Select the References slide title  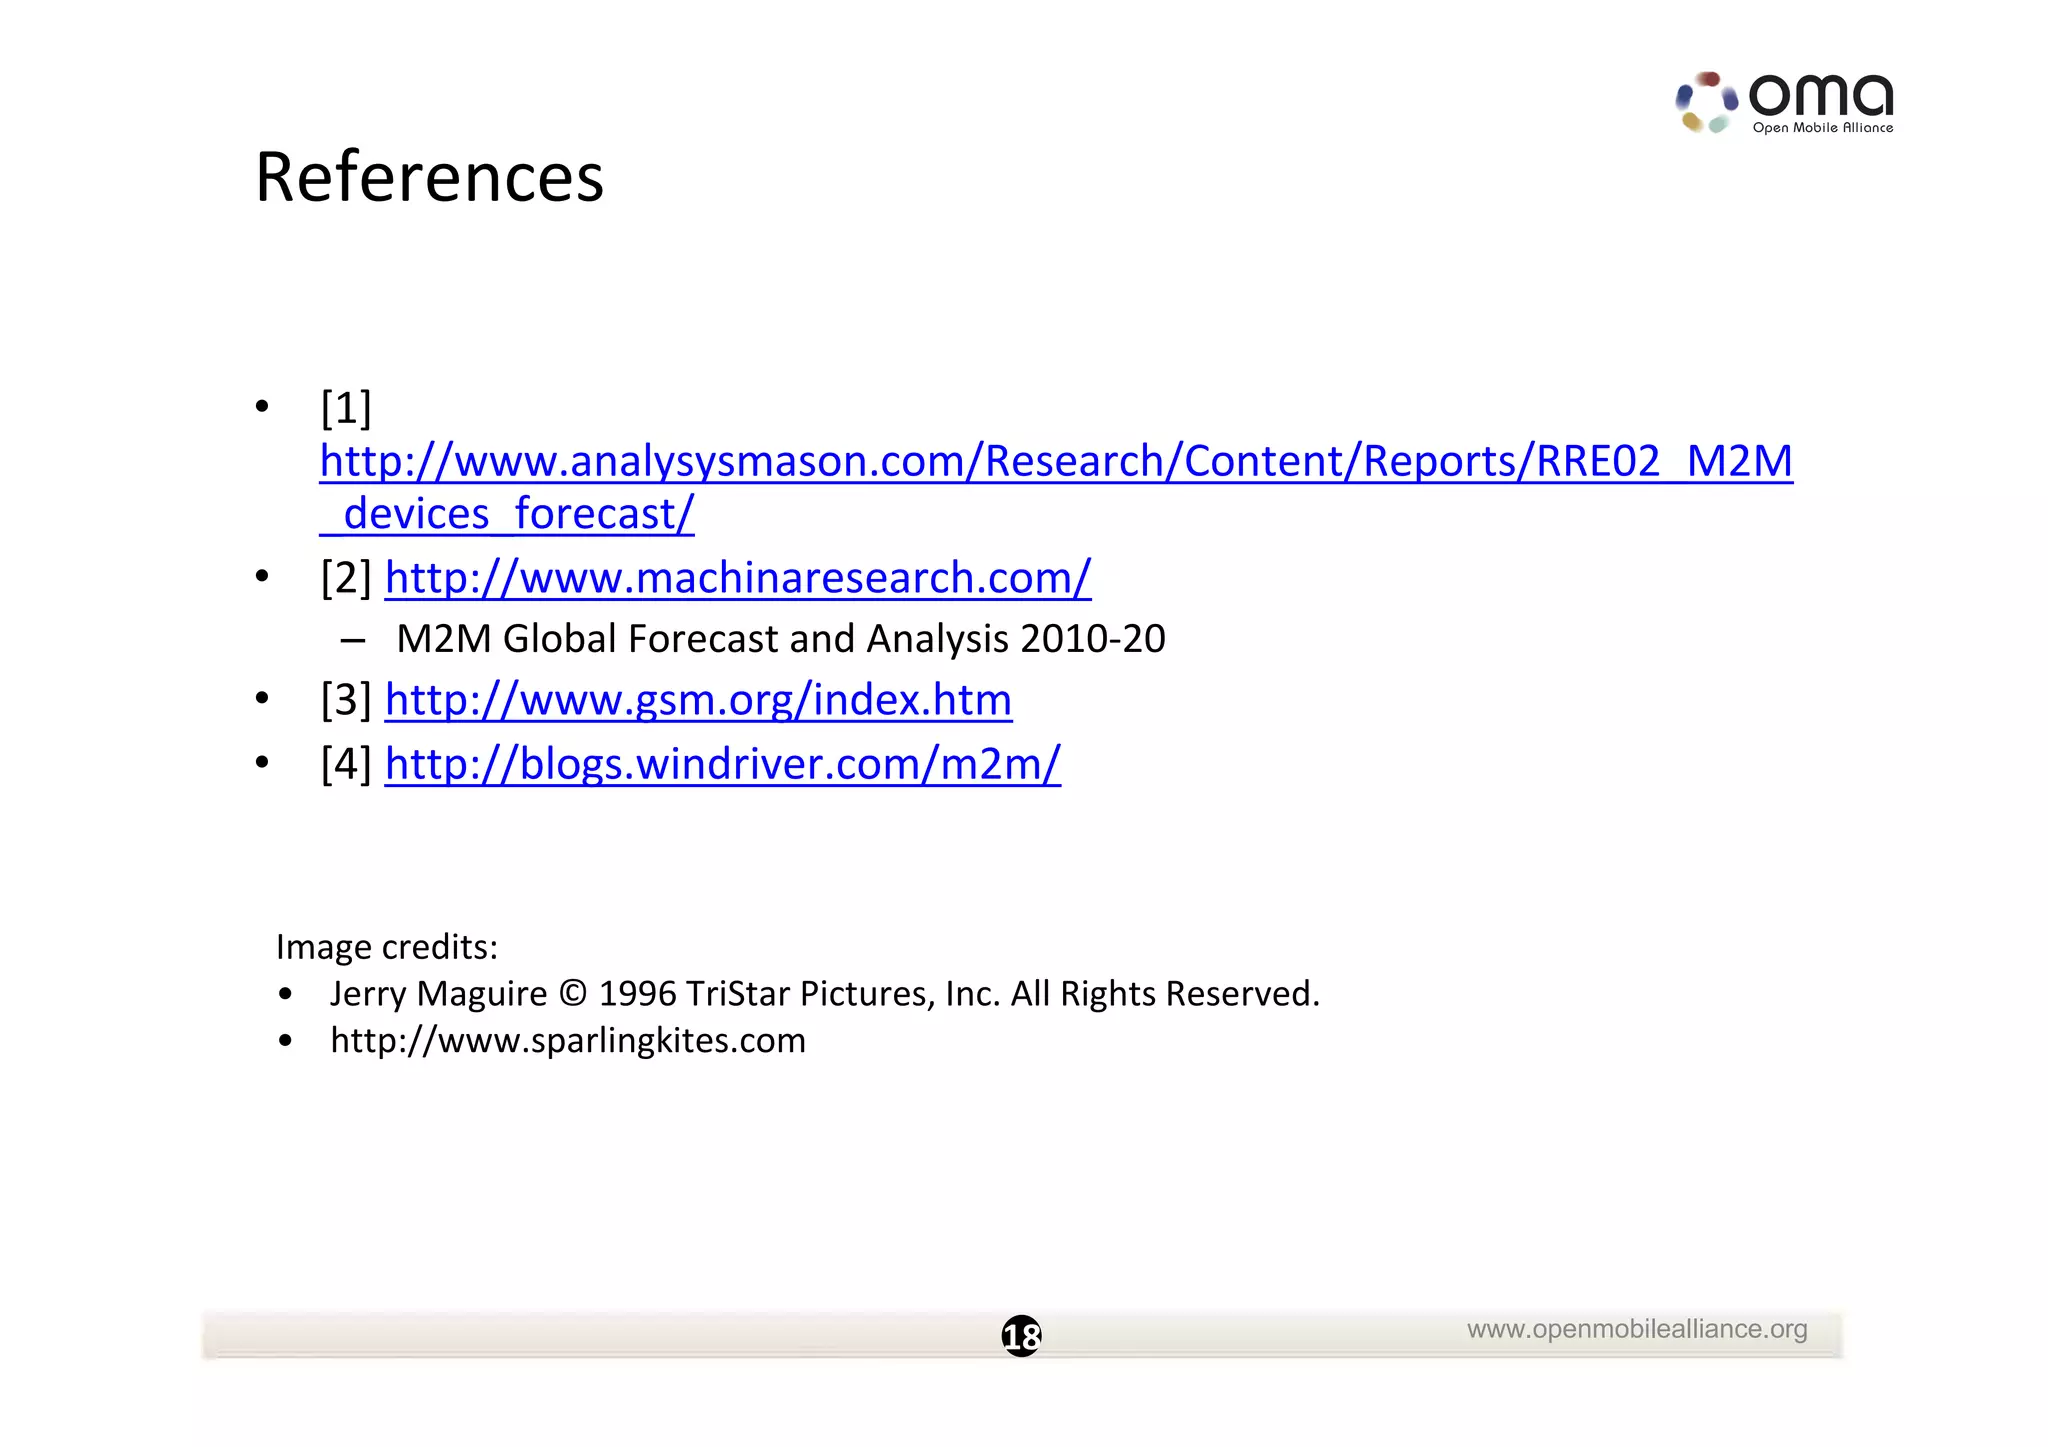point(429,177)
